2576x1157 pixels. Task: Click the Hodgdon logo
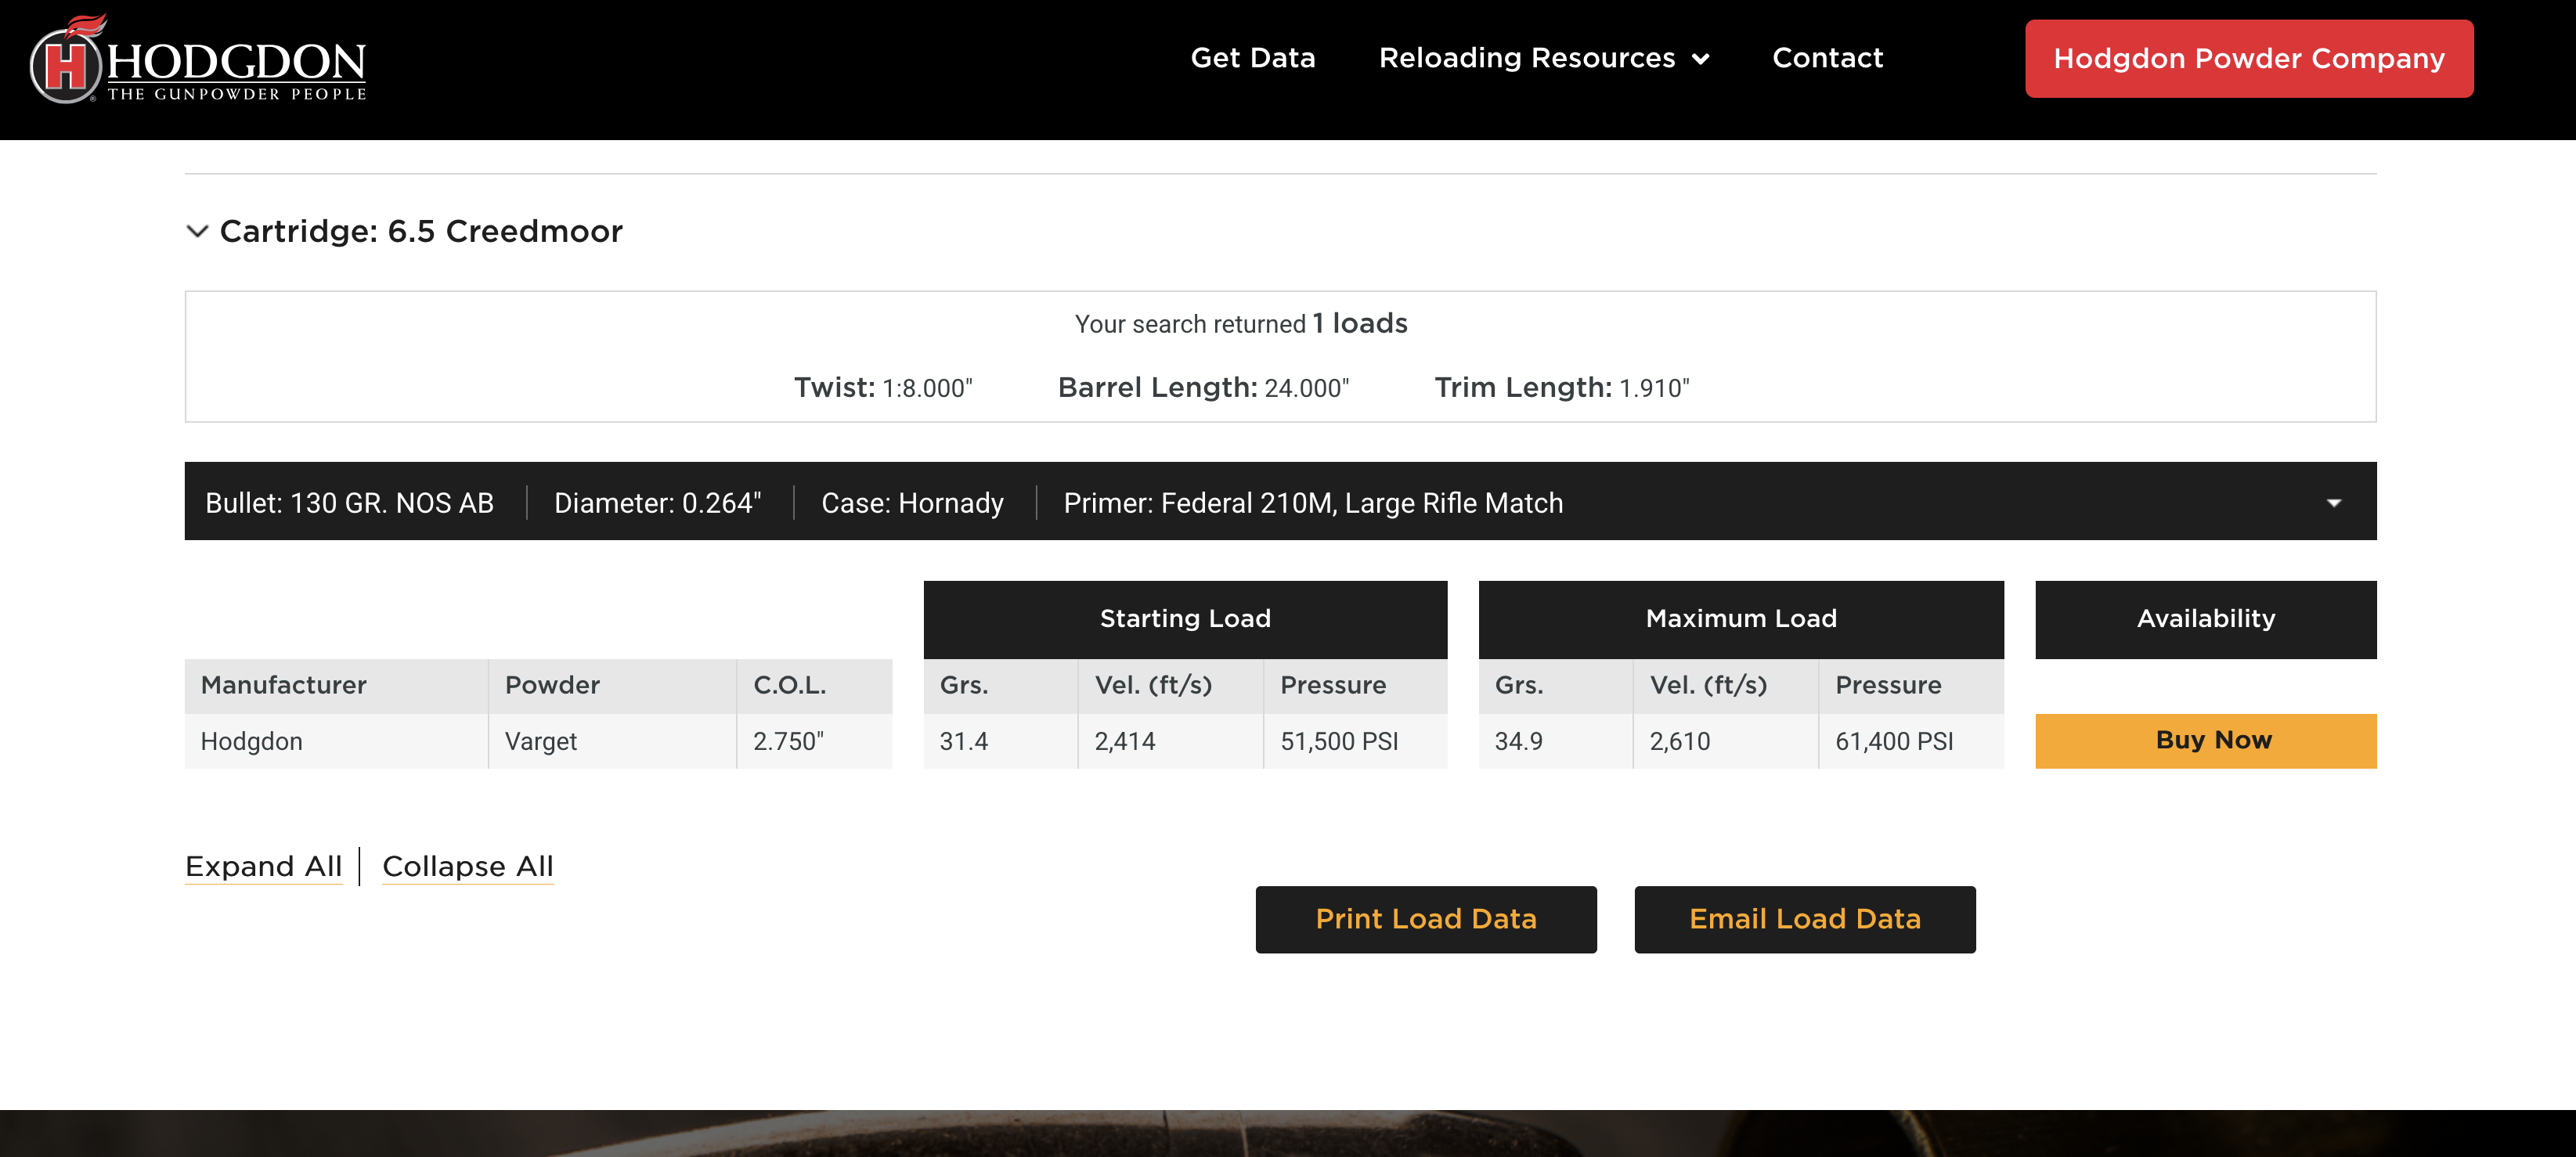[x=198, y=60]
